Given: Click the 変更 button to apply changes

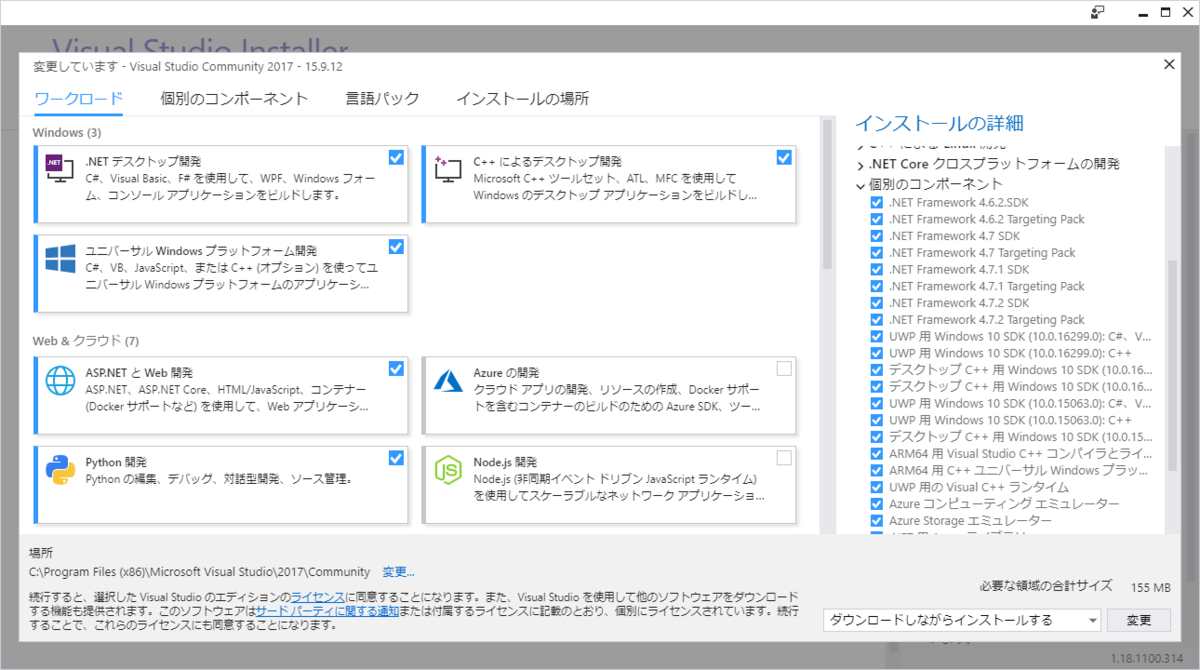Looking at the screenshot, I should click(1139, 620).
